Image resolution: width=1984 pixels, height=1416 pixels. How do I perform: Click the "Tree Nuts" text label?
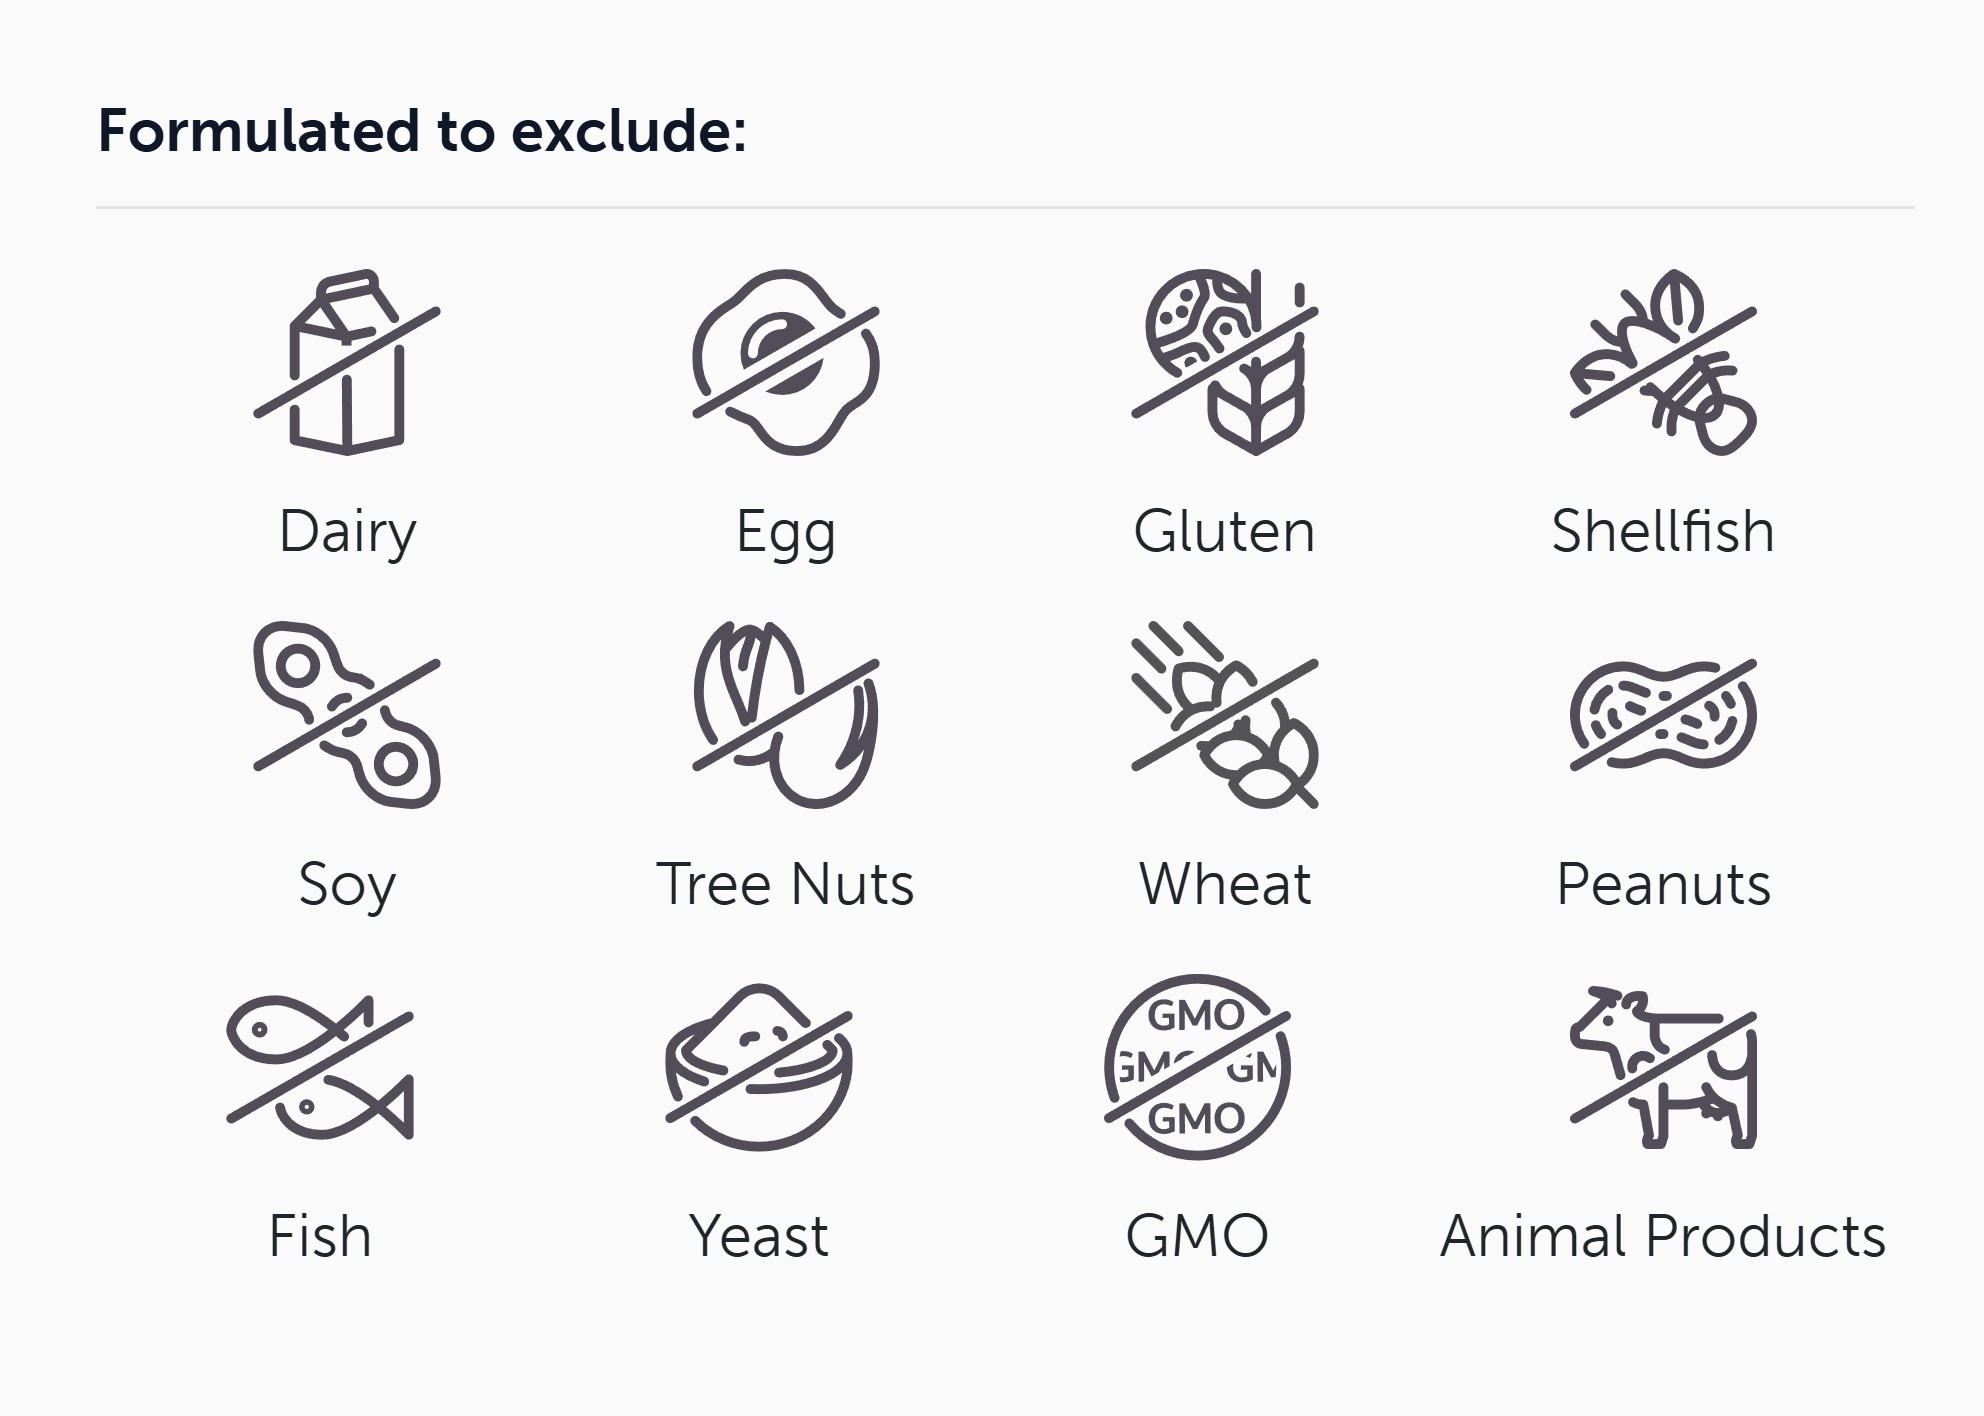point(785,884)
